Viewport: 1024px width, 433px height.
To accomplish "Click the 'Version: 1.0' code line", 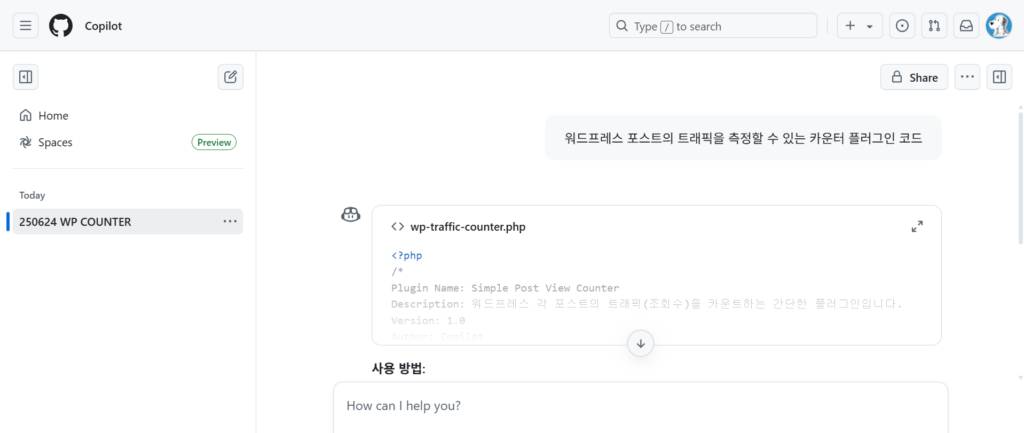I will click(428, 321).
